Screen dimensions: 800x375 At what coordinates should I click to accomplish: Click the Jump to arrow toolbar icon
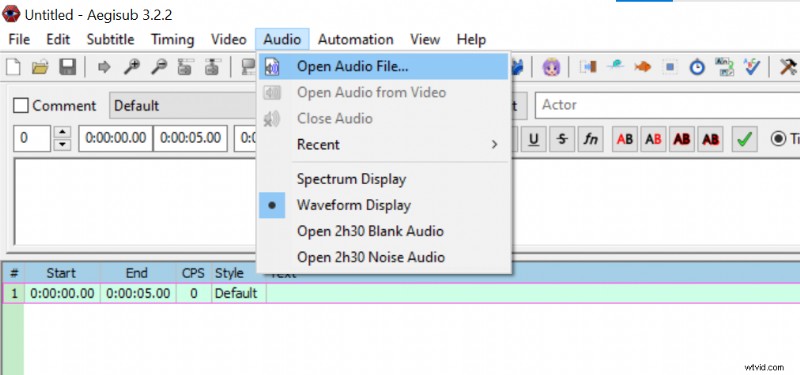pos(104,67)
